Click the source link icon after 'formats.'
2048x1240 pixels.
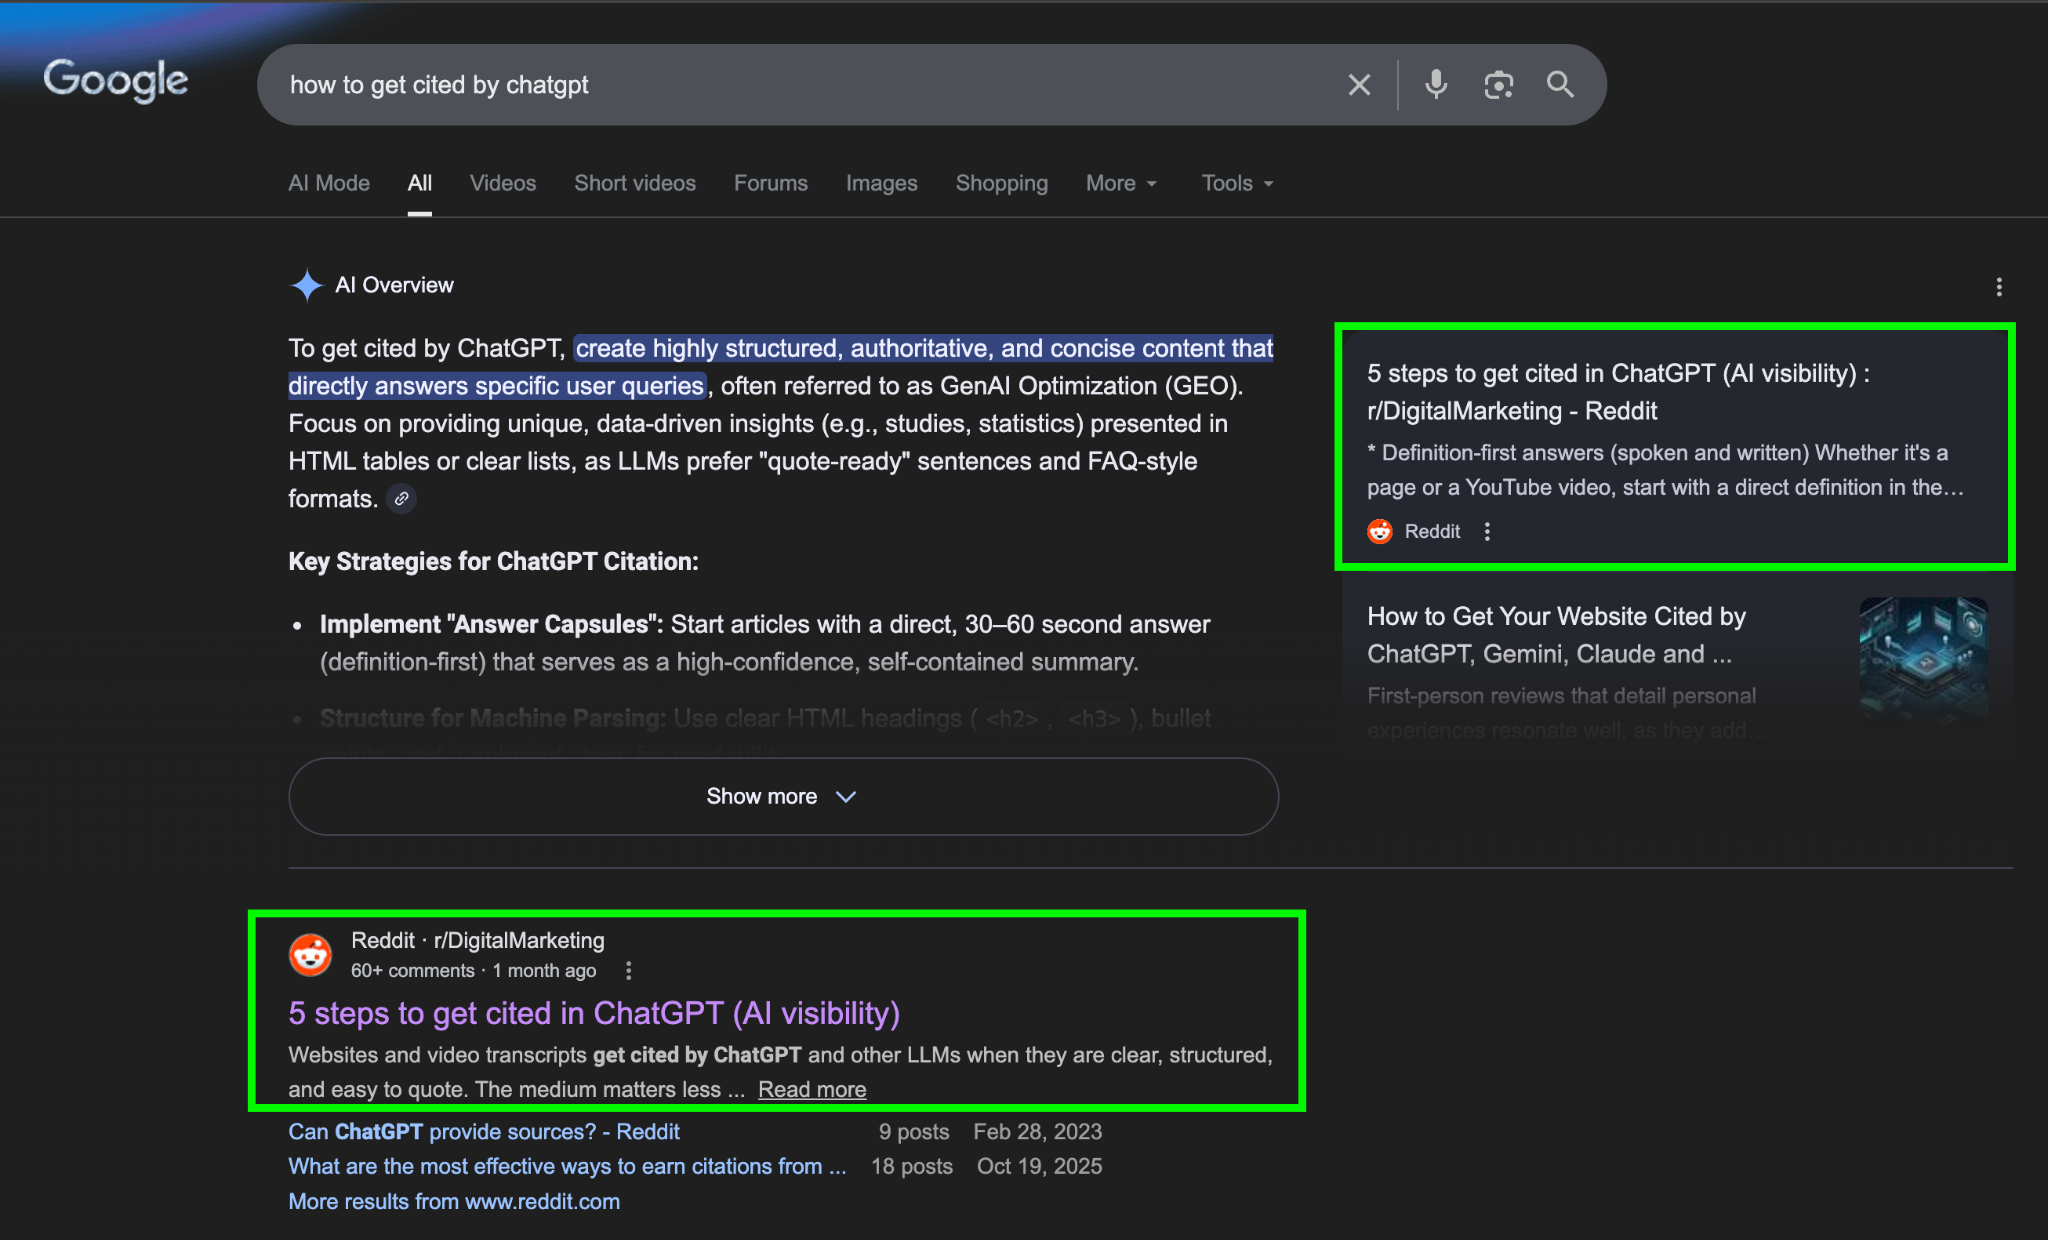[x=401, y=498]
